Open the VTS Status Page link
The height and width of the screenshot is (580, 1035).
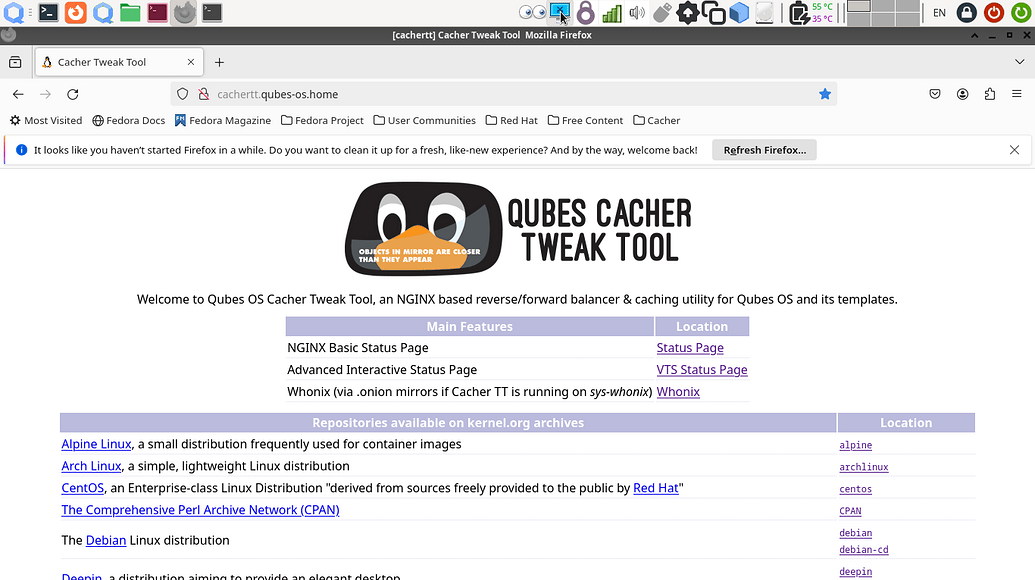click(702, 370)
